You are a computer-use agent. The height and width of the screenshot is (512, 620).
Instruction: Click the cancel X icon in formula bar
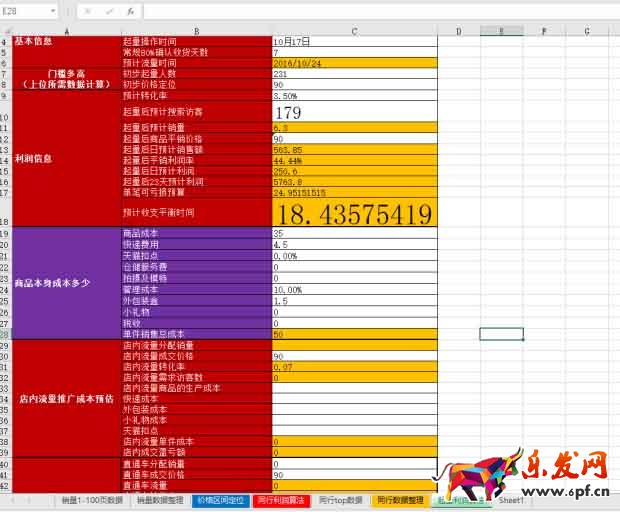(x=87, y=12)
